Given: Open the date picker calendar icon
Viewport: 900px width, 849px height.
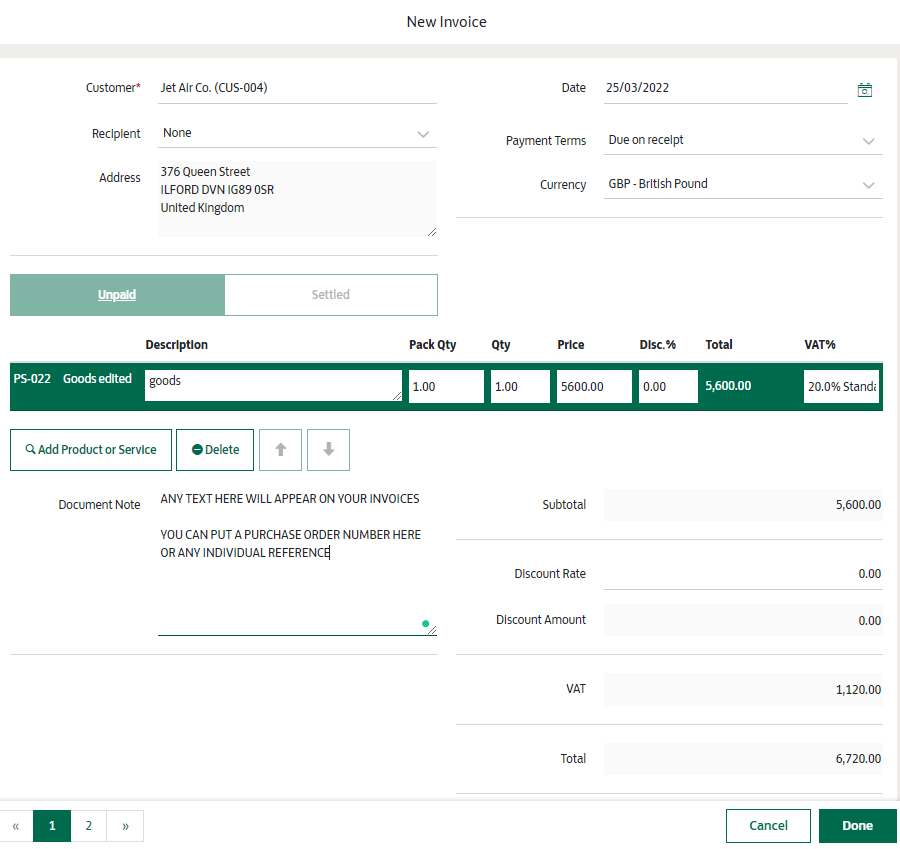Looking at the screenshot, I should click(865, 90).
